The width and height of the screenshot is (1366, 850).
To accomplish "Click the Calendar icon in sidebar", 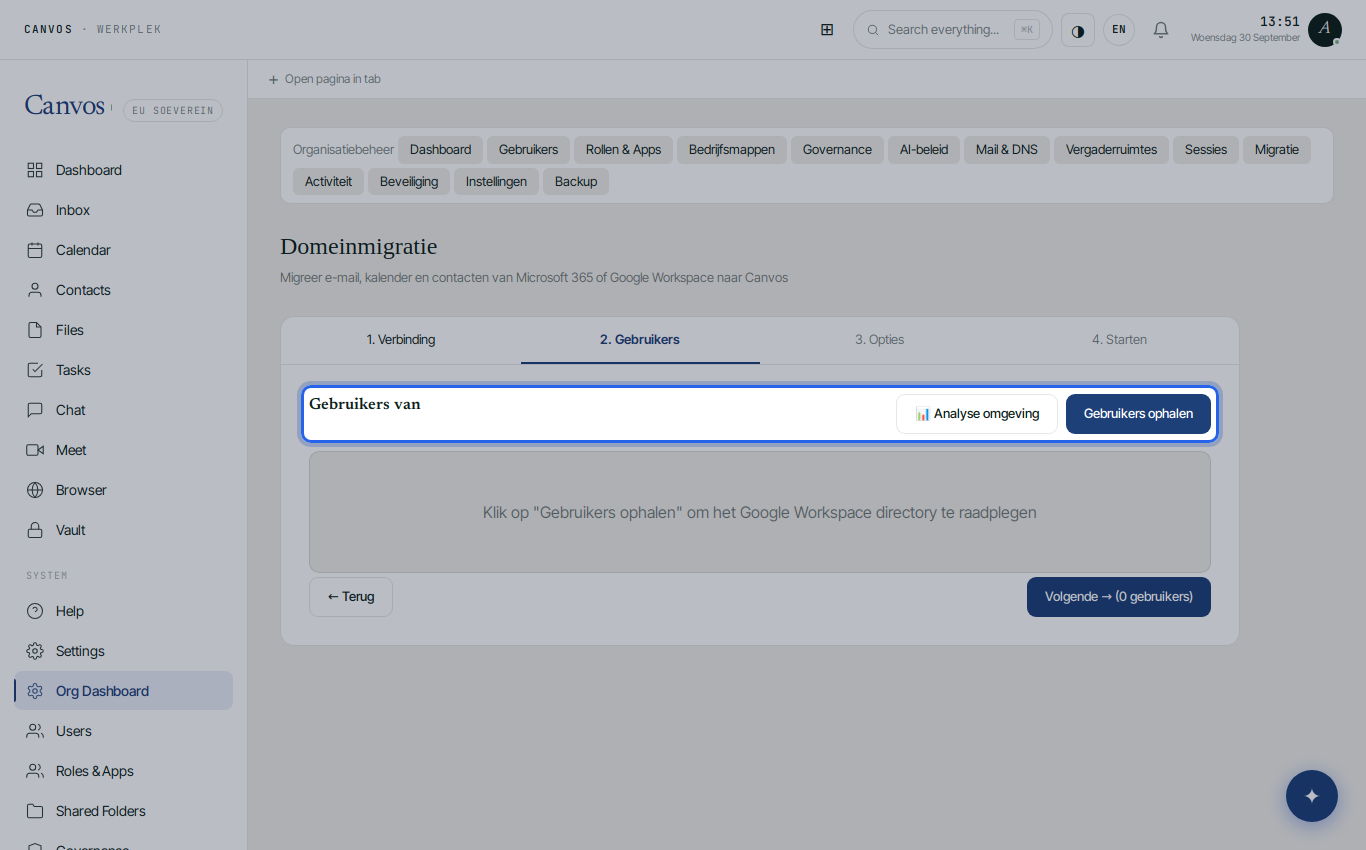I will pos(35,250).
